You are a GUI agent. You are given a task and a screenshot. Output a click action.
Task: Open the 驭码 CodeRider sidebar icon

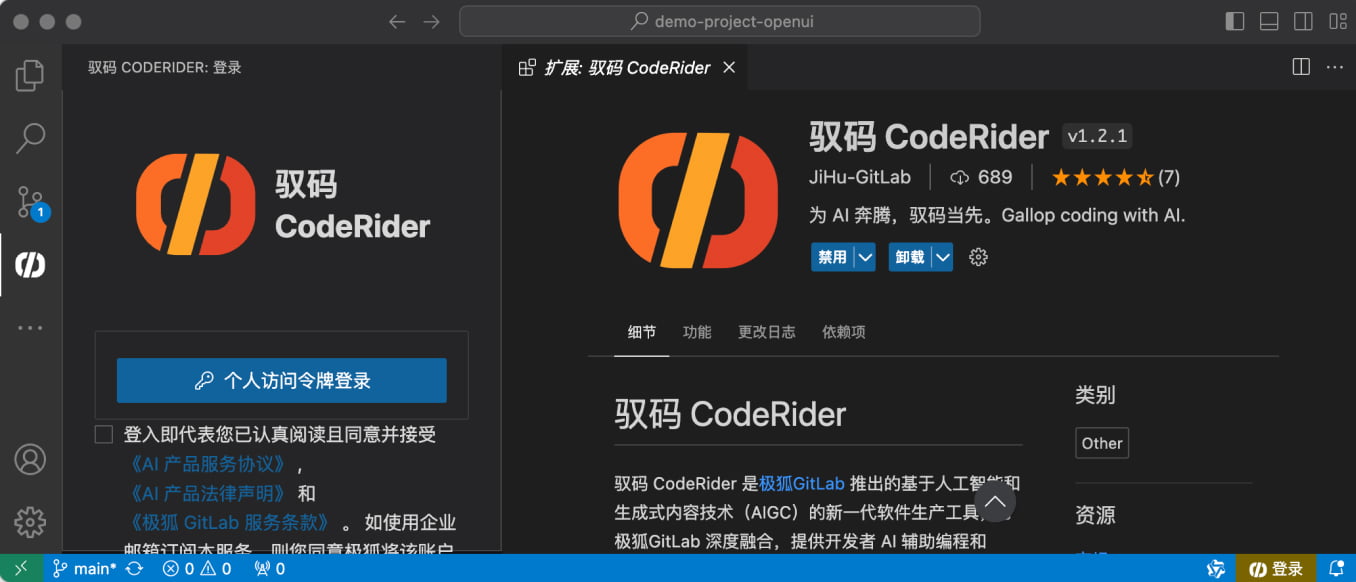point(30,265)
